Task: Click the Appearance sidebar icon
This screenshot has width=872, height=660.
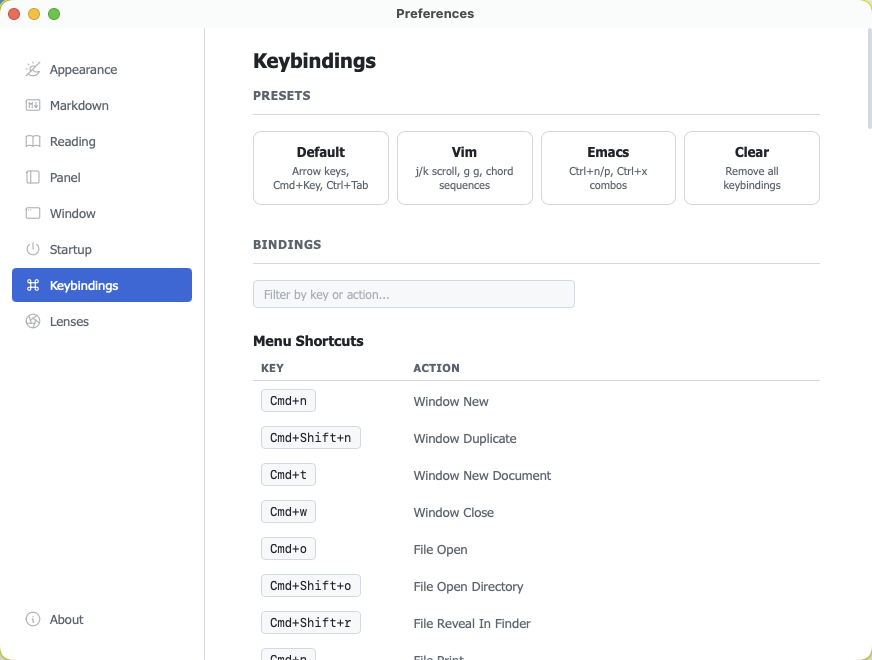Action: (x=33, y=70)
